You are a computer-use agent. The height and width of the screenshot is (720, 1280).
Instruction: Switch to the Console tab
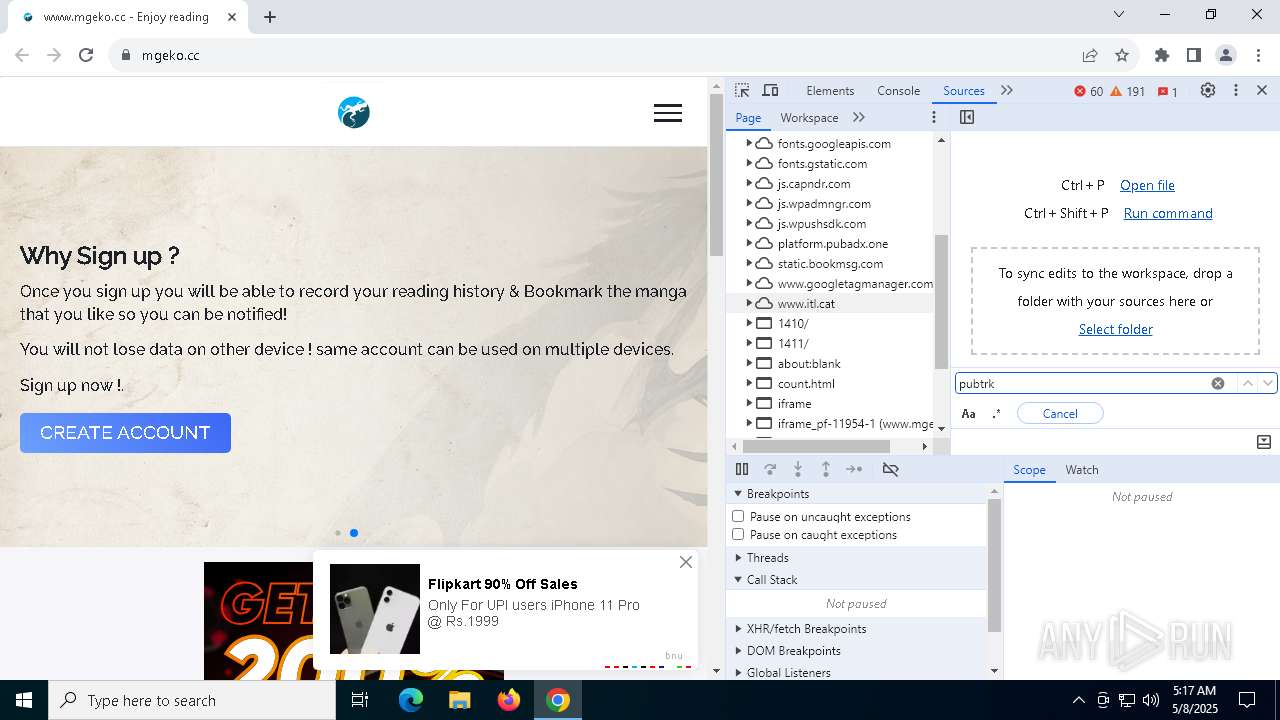coord(898,91)
